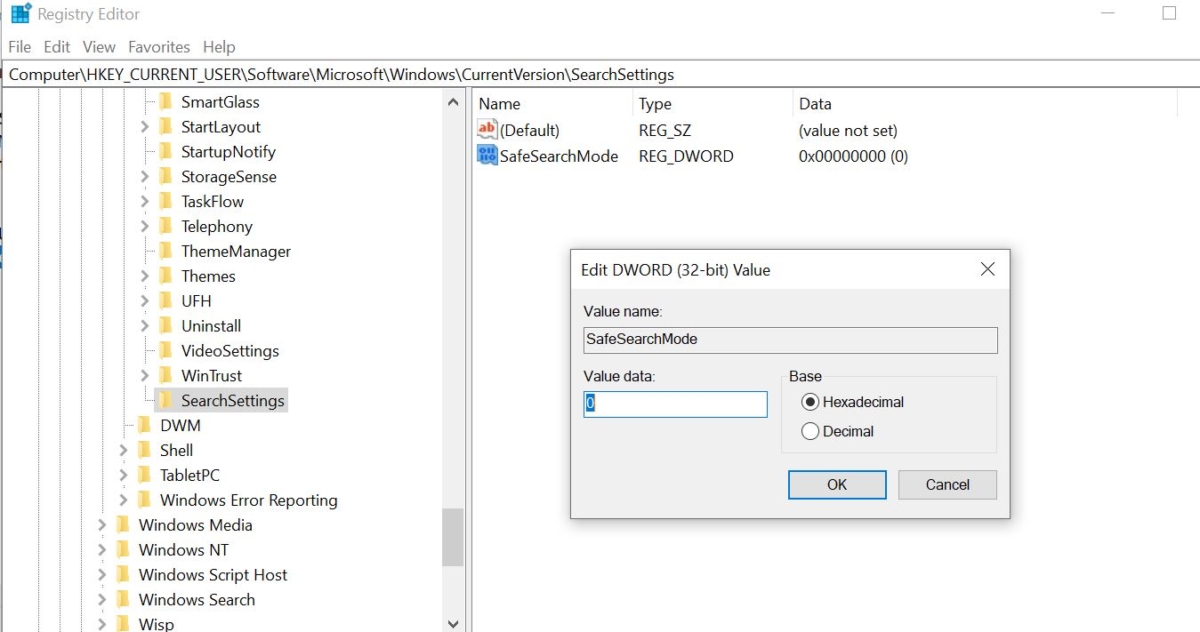The image size is (1200, 632).
Task: Switch the base to Decimal
Action: point(812,430)
